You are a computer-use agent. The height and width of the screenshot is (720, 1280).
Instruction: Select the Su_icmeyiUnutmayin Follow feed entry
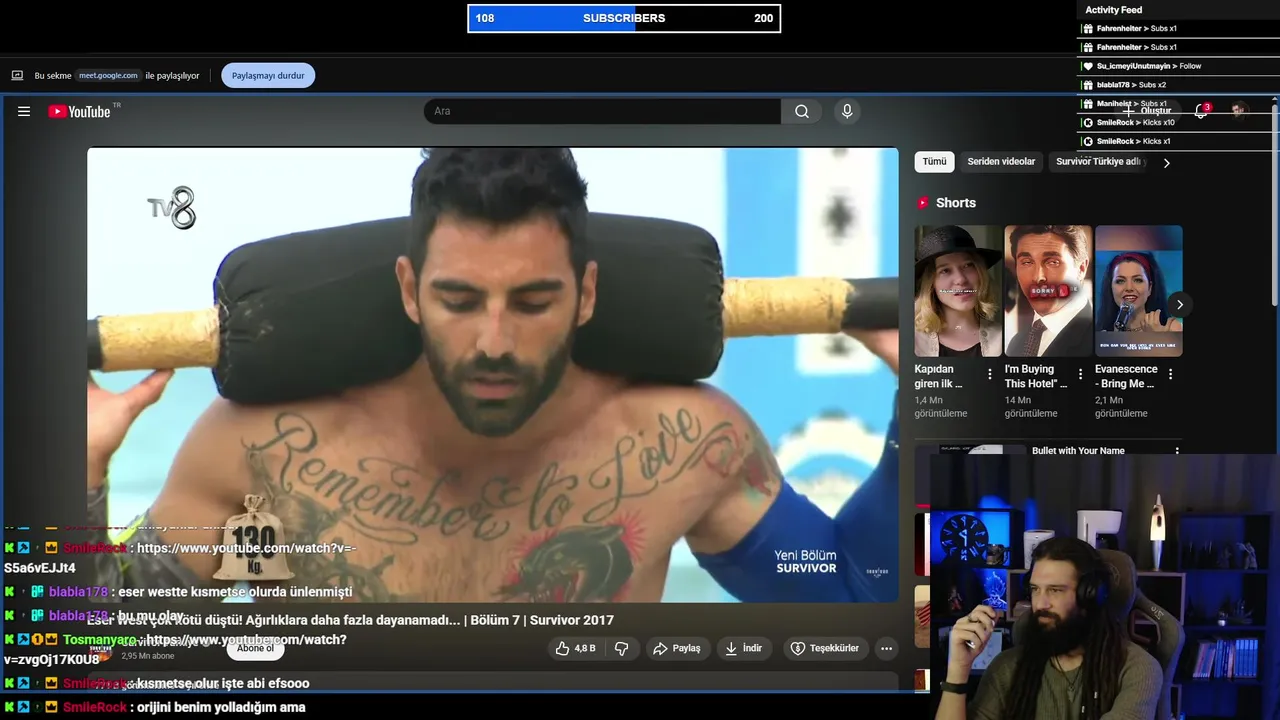[x=1178, y=66]
